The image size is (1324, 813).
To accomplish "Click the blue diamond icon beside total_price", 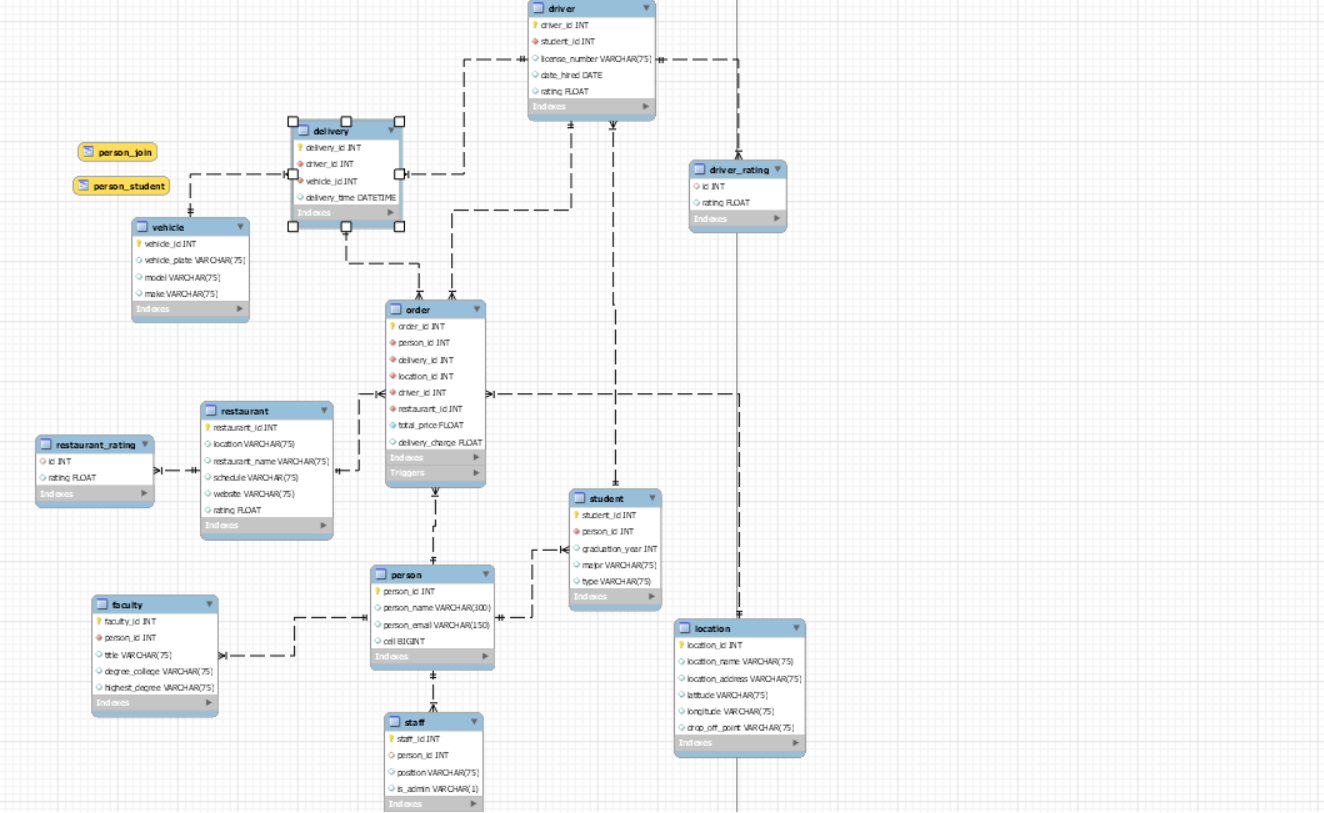I will tap(394, 425).
